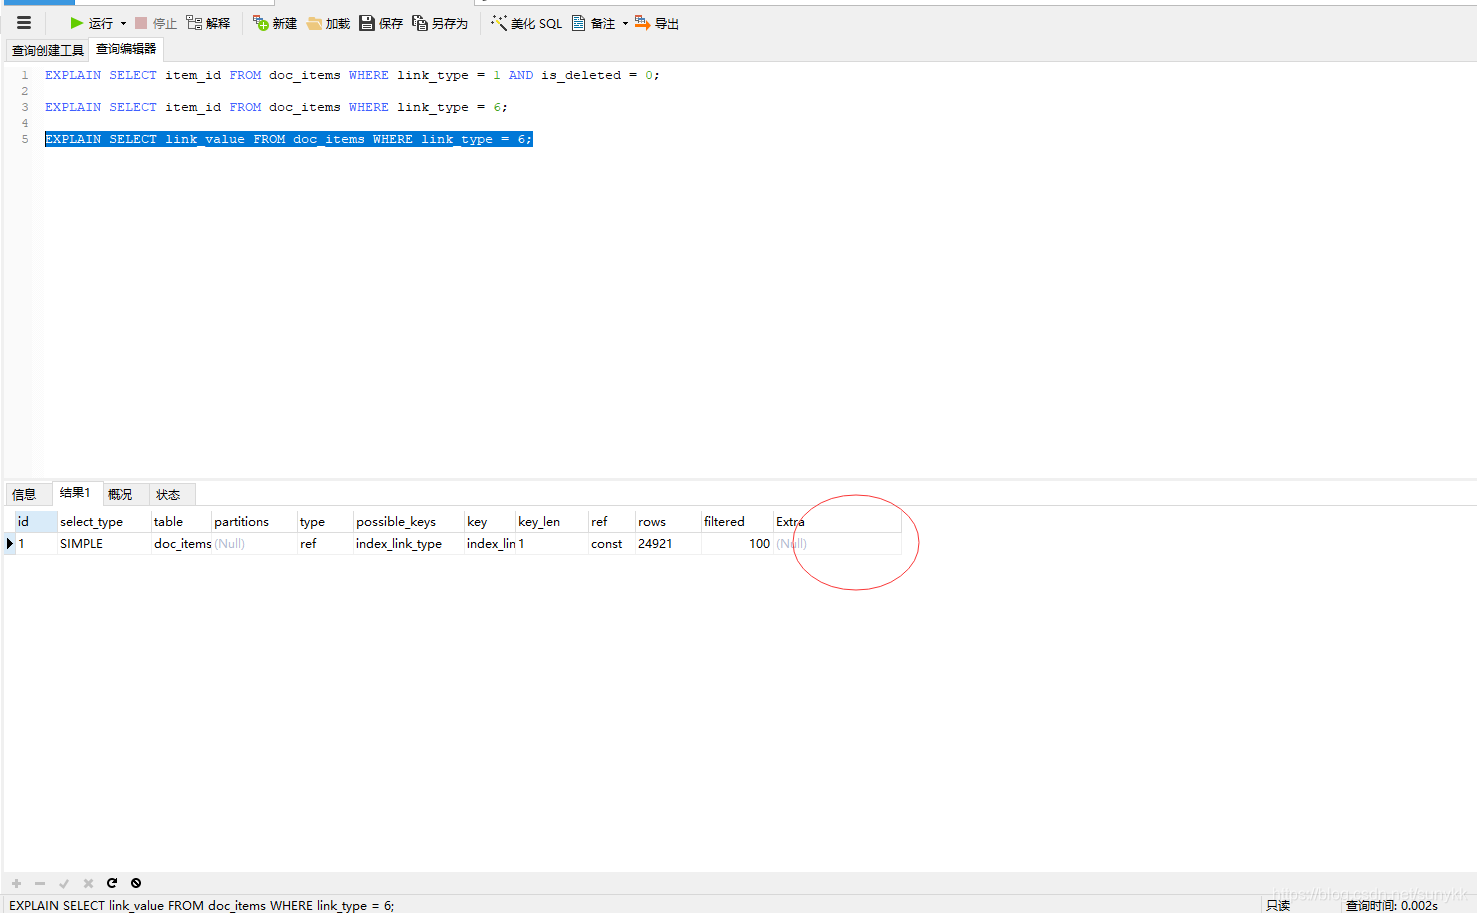Viewport: 1477px width, 913px height.
Task: Expand the 备注 dropdown arrow
Action: coord(625,23)
